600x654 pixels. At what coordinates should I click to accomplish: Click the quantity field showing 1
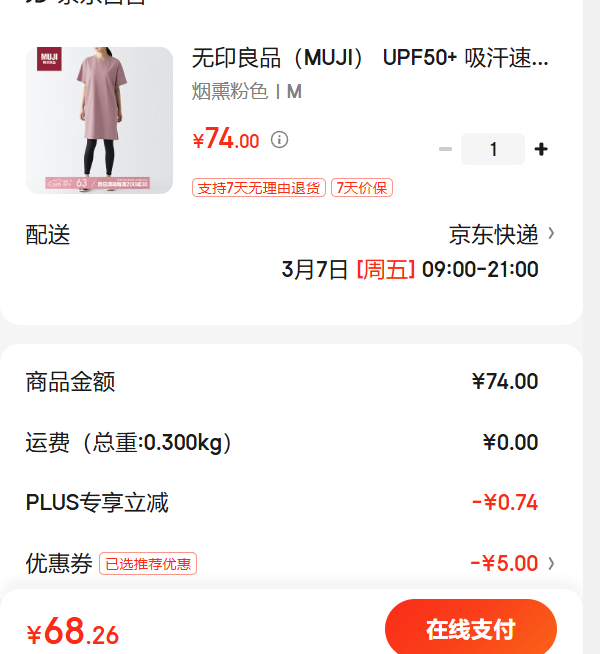click(493, 149)
